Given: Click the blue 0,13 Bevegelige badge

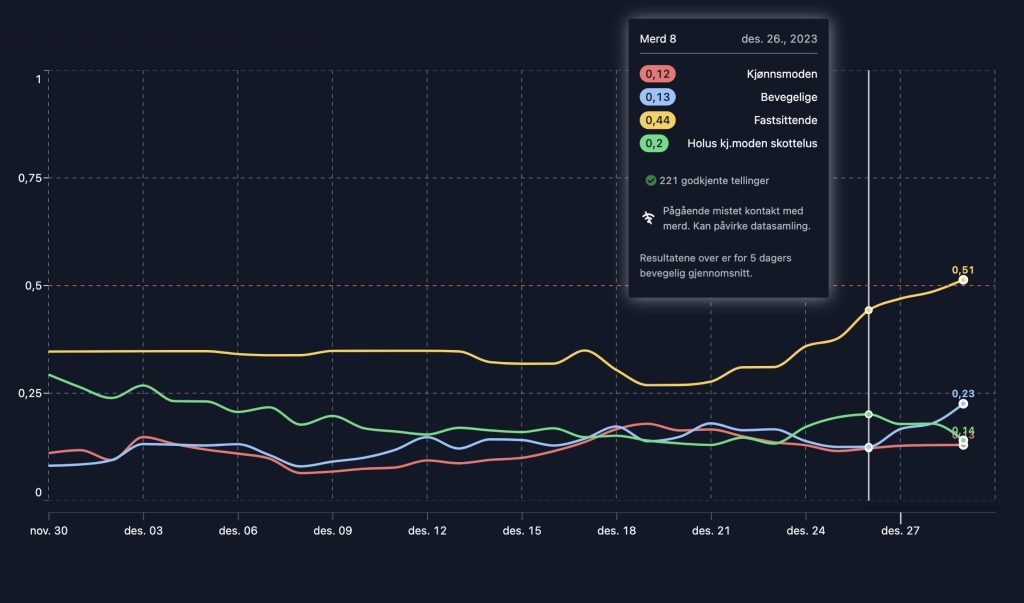Looking at the screenshot, I should click(x=658, y=97).
